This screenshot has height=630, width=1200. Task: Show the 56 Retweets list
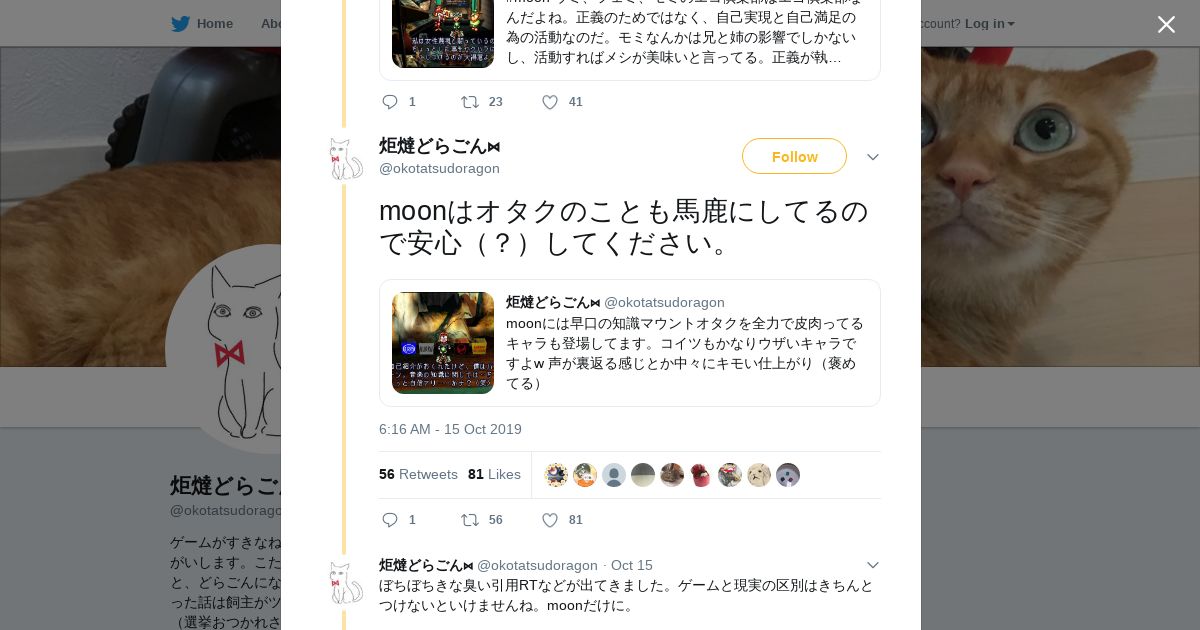(x=418, y=474)
